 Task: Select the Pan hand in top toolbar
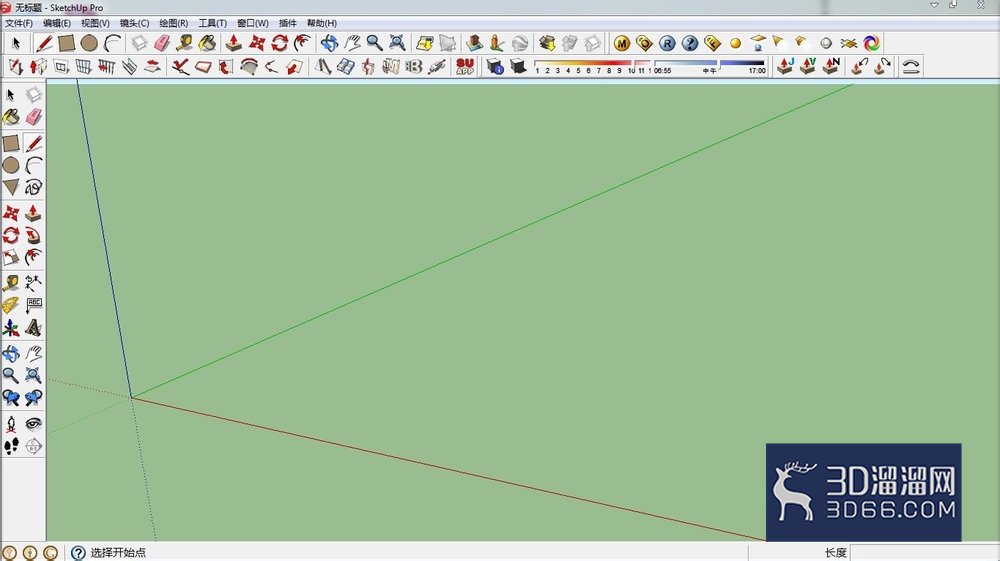coord(352,43)
